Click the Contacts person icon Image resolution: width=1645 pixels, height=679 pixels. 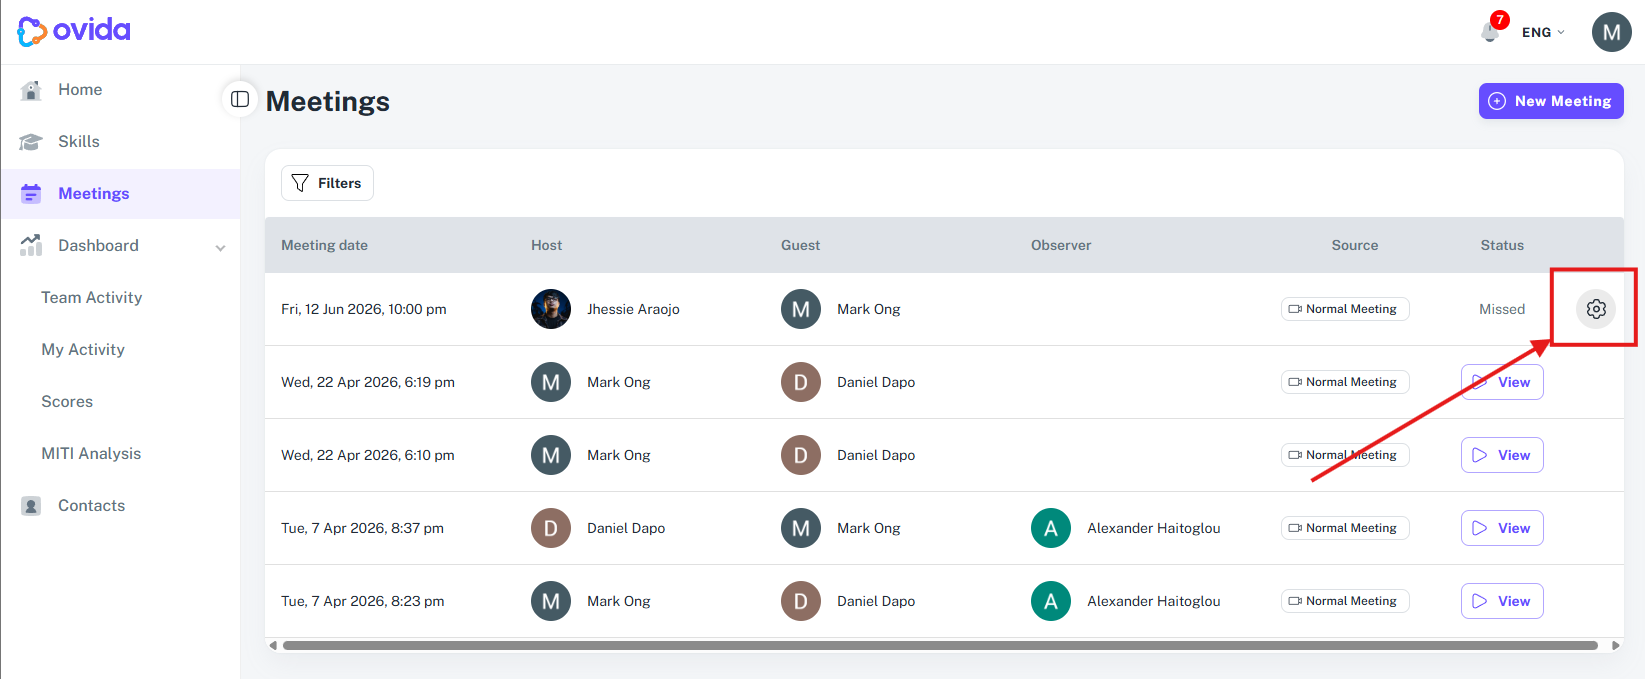pos(31,506)
